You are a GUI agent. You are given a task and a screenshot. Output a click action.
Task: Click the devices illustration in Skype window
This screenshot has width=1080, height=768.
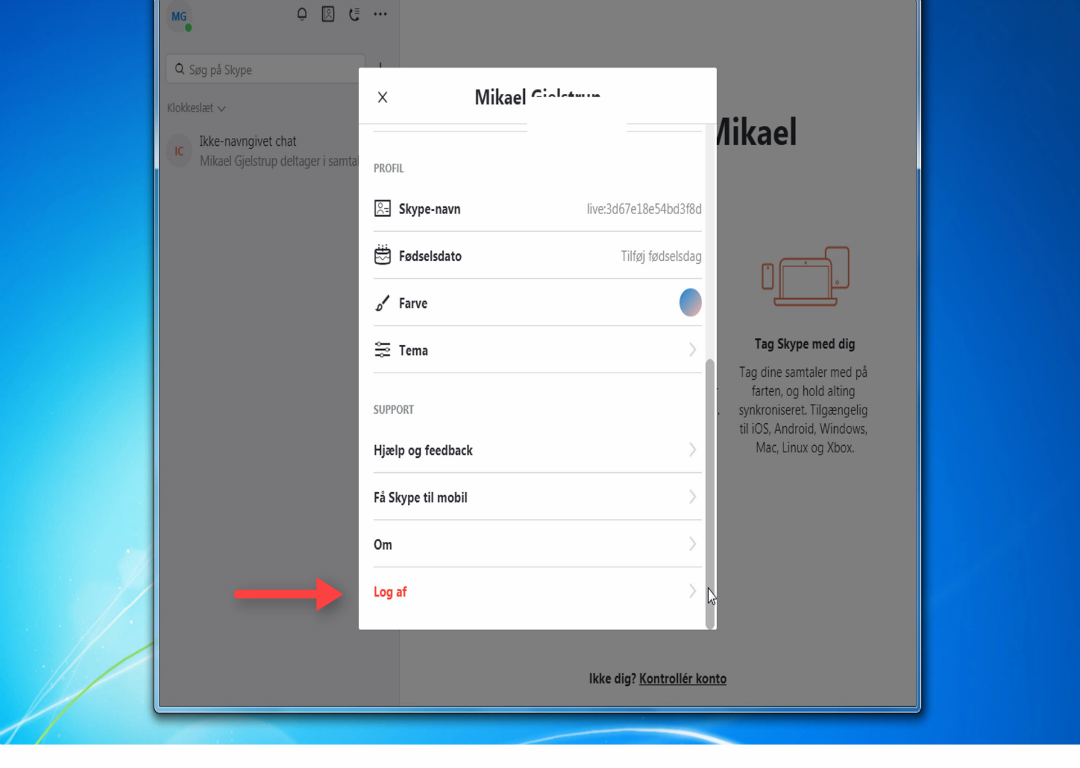pos(805,276)
